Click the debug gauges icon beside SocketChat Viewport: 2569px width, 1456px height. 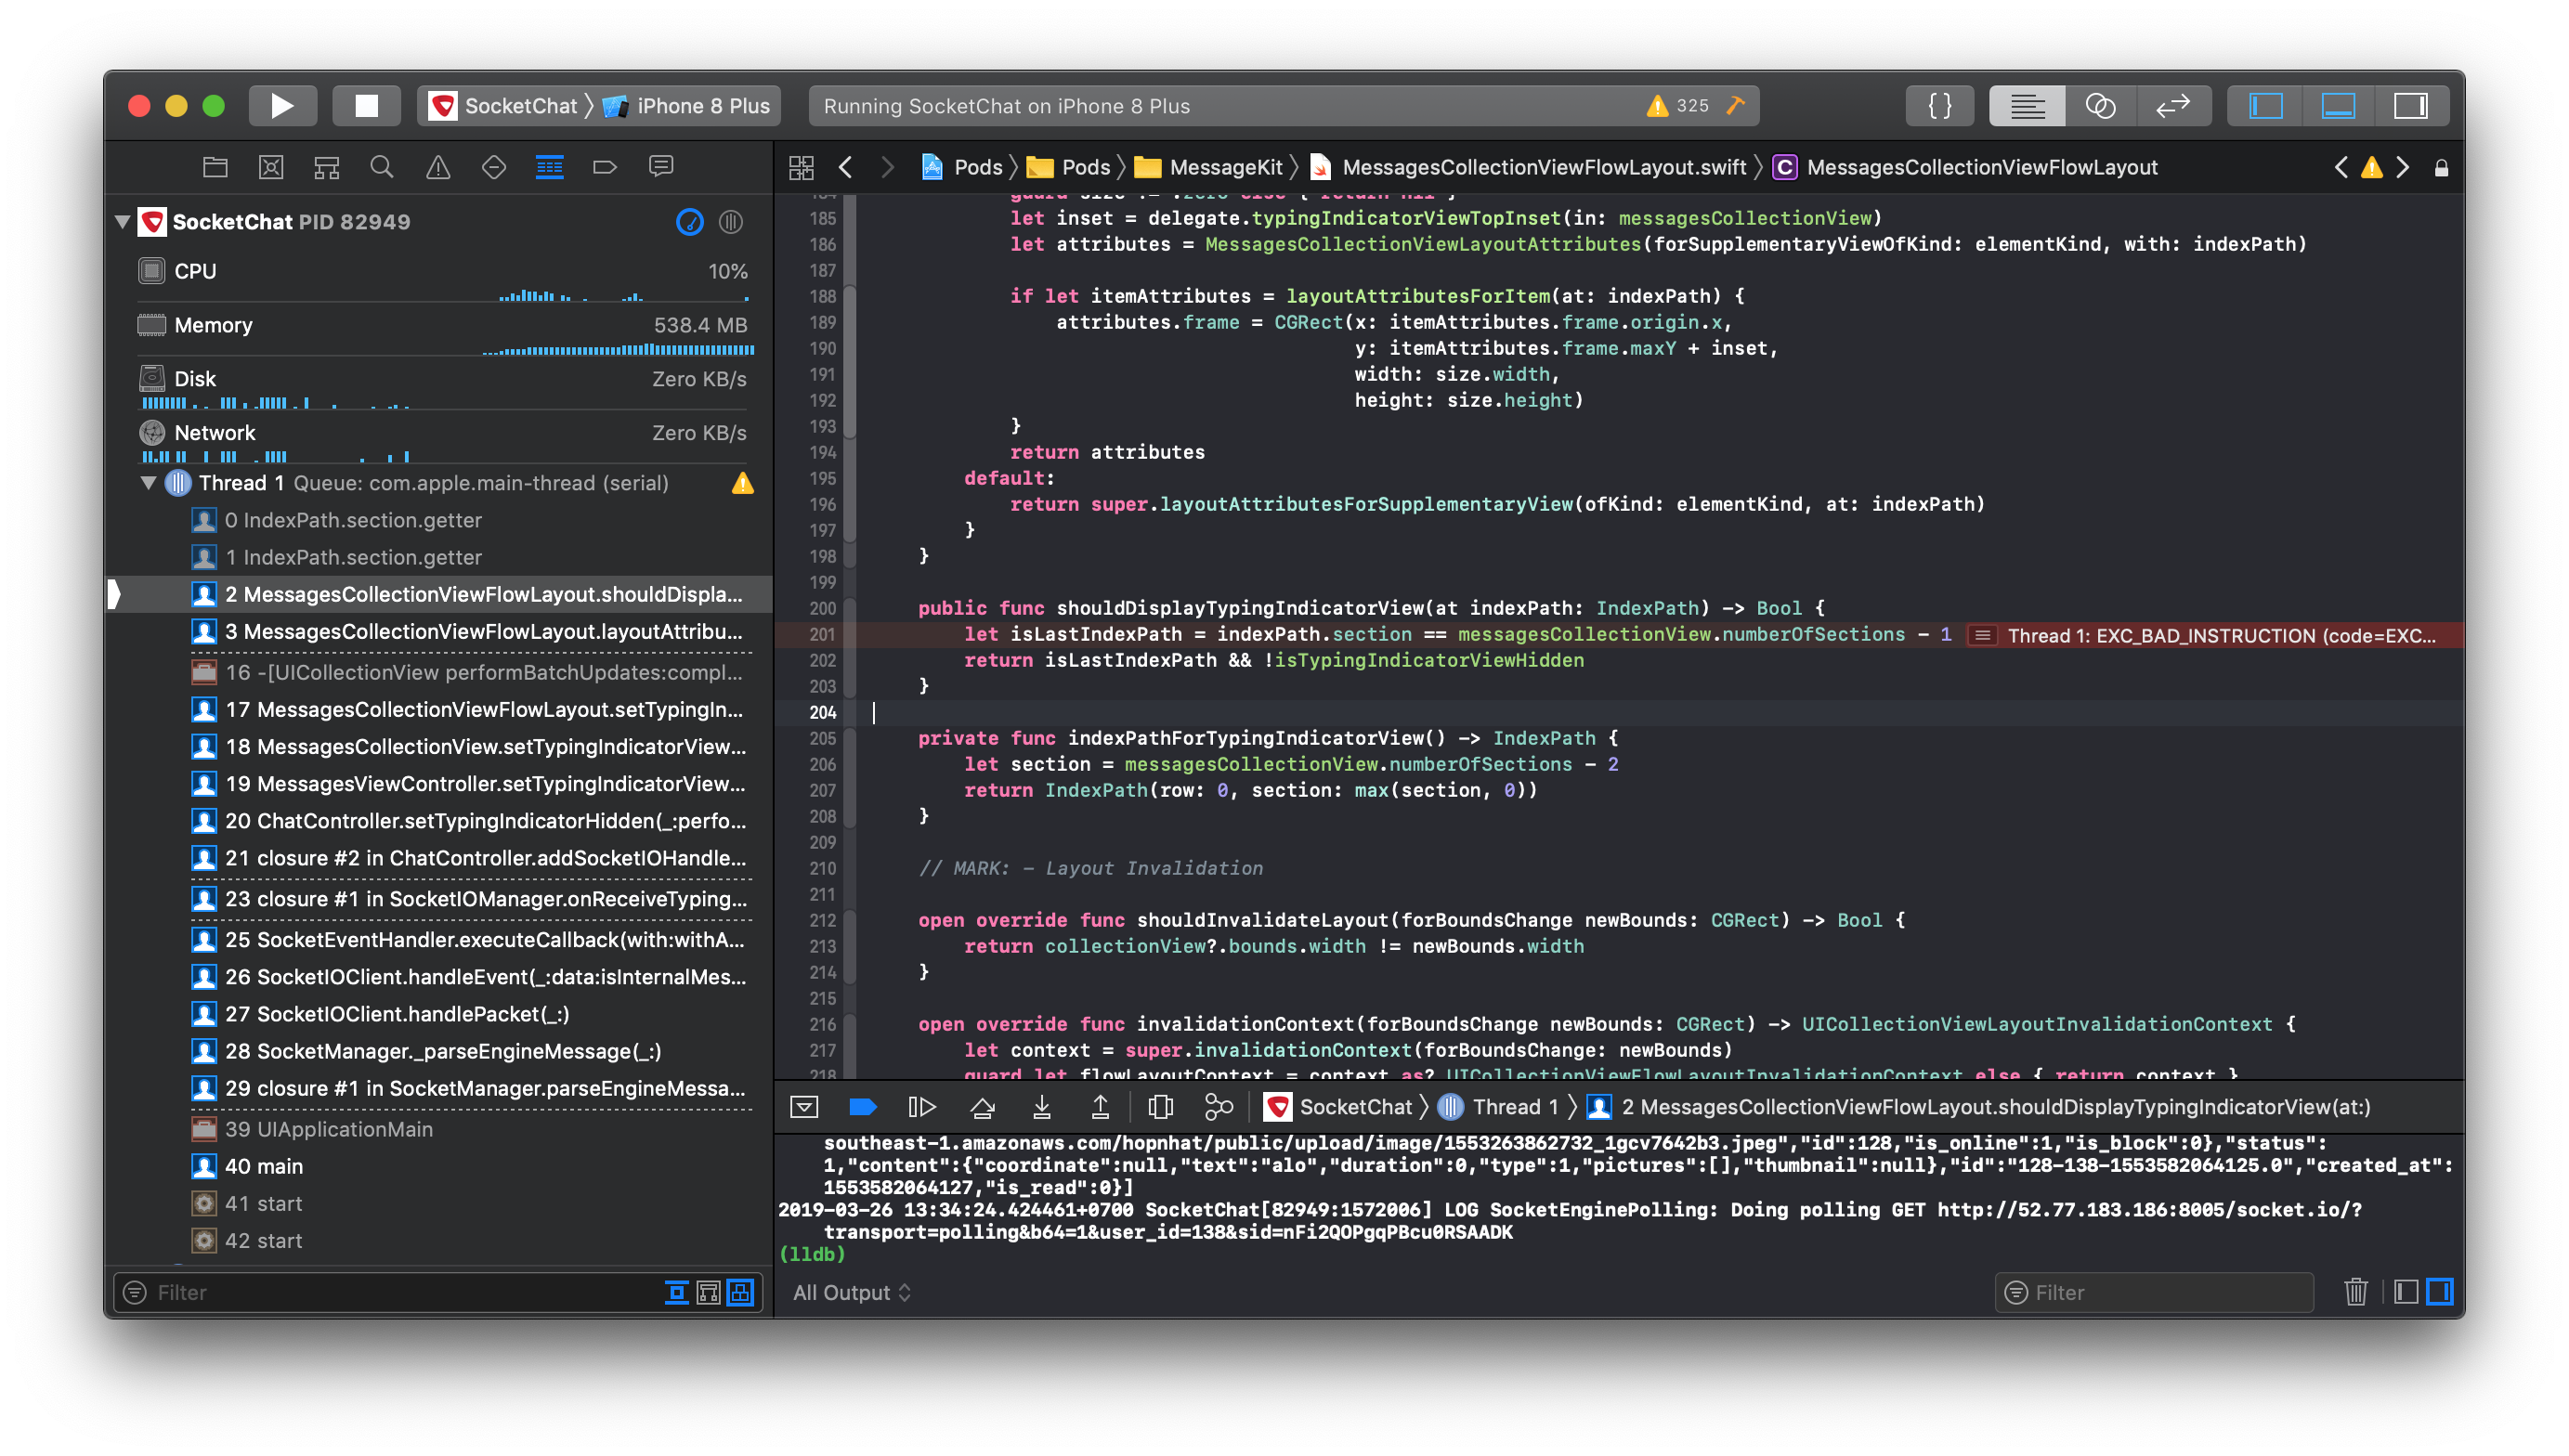pyautogui.click(x=689, y=222)
